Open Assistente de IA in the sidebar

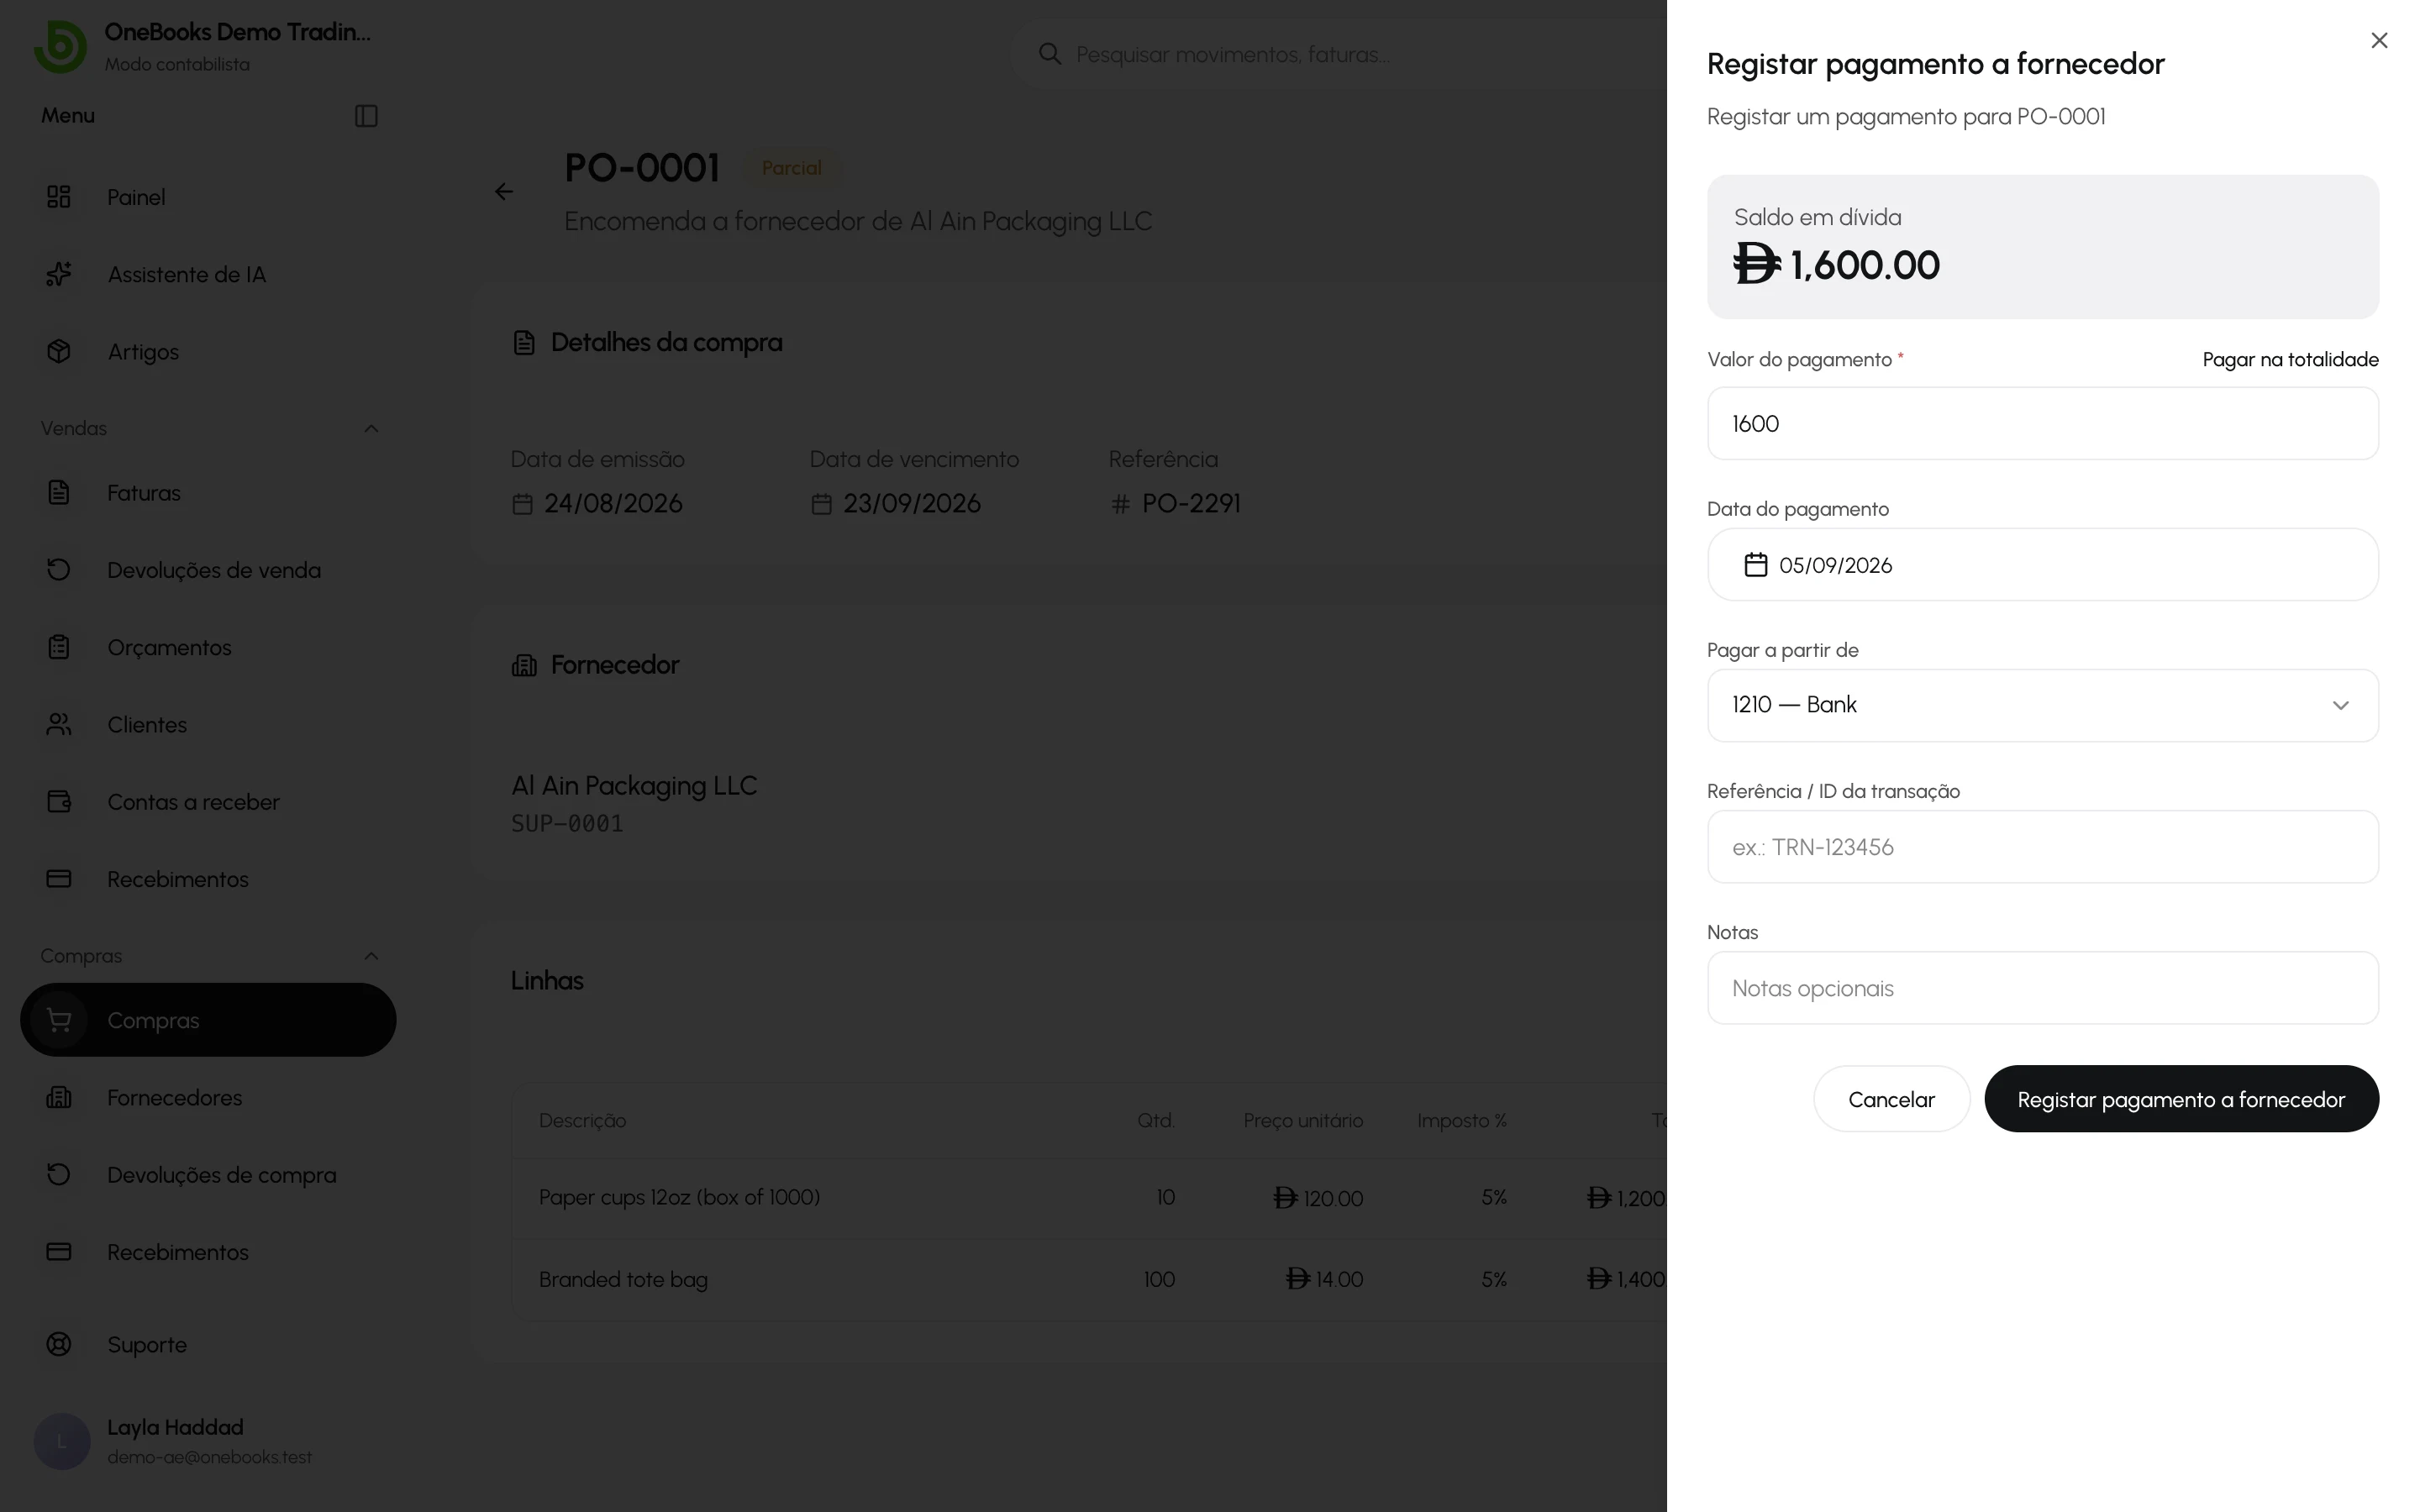click(x=208, y=274)
